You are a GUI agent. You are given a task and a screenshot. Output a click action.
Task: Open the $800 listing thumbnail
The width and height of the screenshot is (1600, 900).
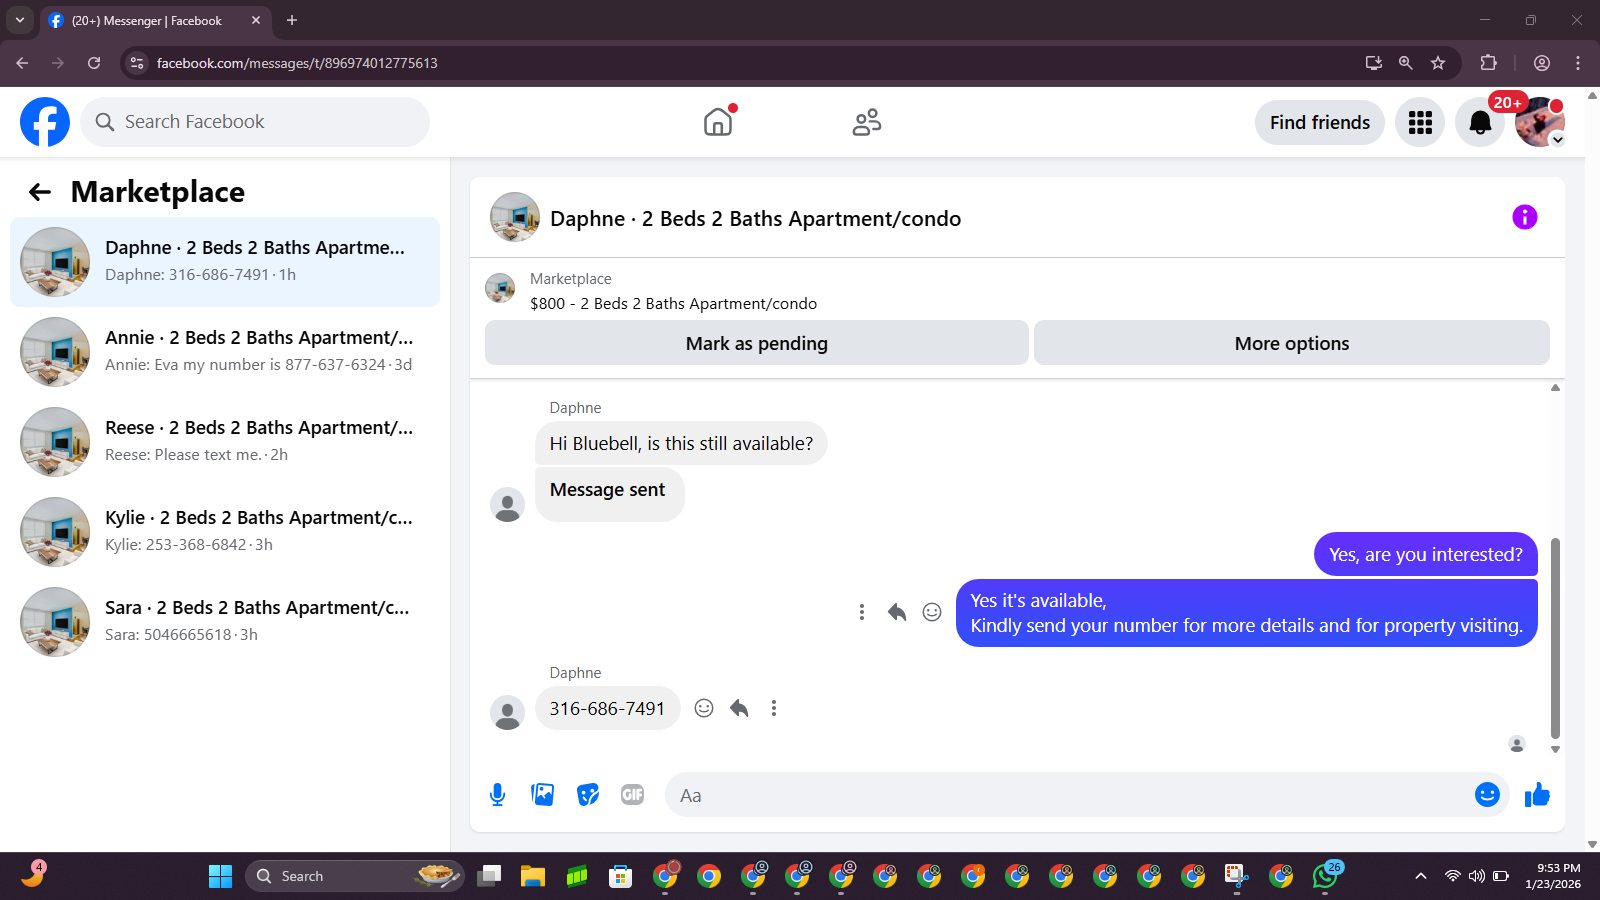500,288
